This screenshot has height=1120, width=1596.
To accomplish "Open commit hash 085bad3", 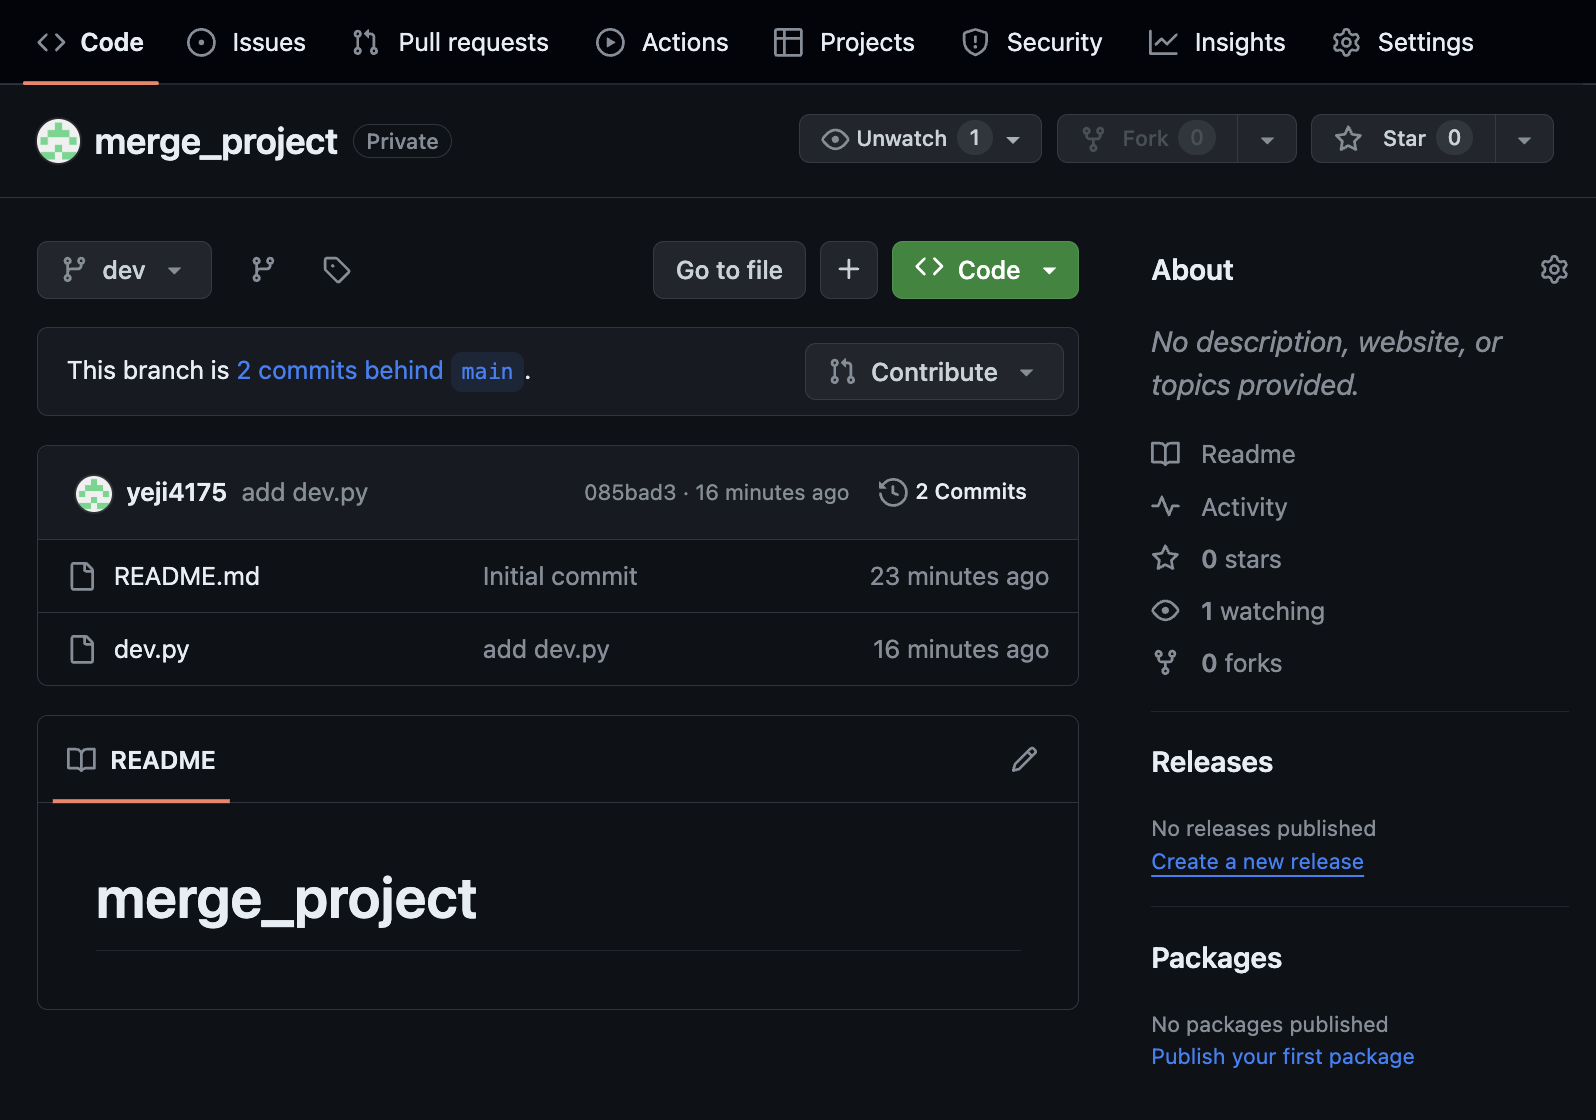I will pyautogui.click(x=630, y=492).
